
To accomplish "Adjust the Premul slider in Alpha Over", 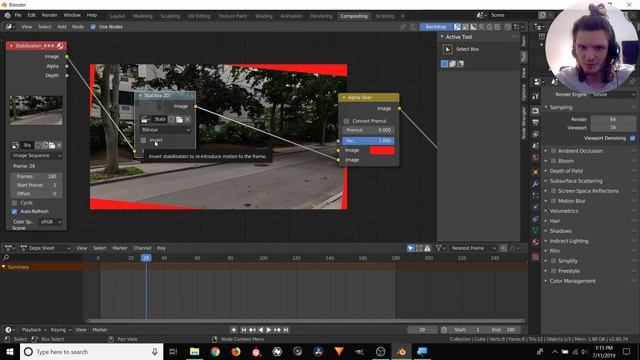I will pos(368,130).
